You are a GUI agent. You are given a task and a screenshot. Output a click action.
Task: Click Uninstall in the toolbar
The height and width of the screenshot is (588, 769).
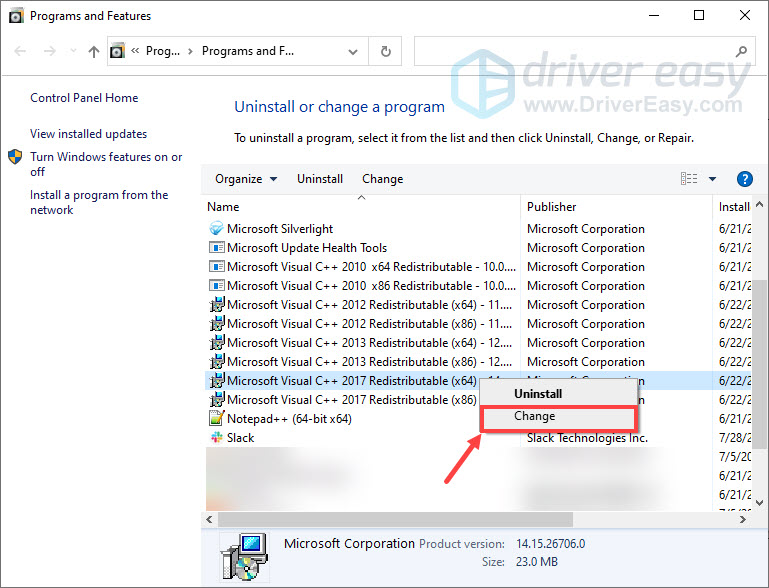[320, 179]
